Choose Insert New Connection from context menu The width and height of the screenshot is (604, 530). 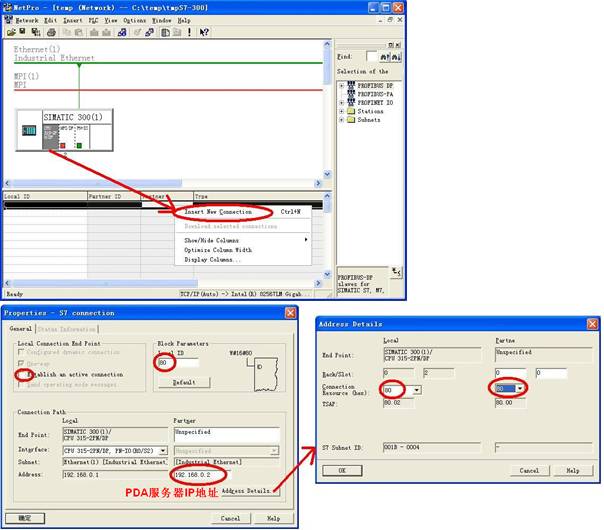click(x=243, y=212)
